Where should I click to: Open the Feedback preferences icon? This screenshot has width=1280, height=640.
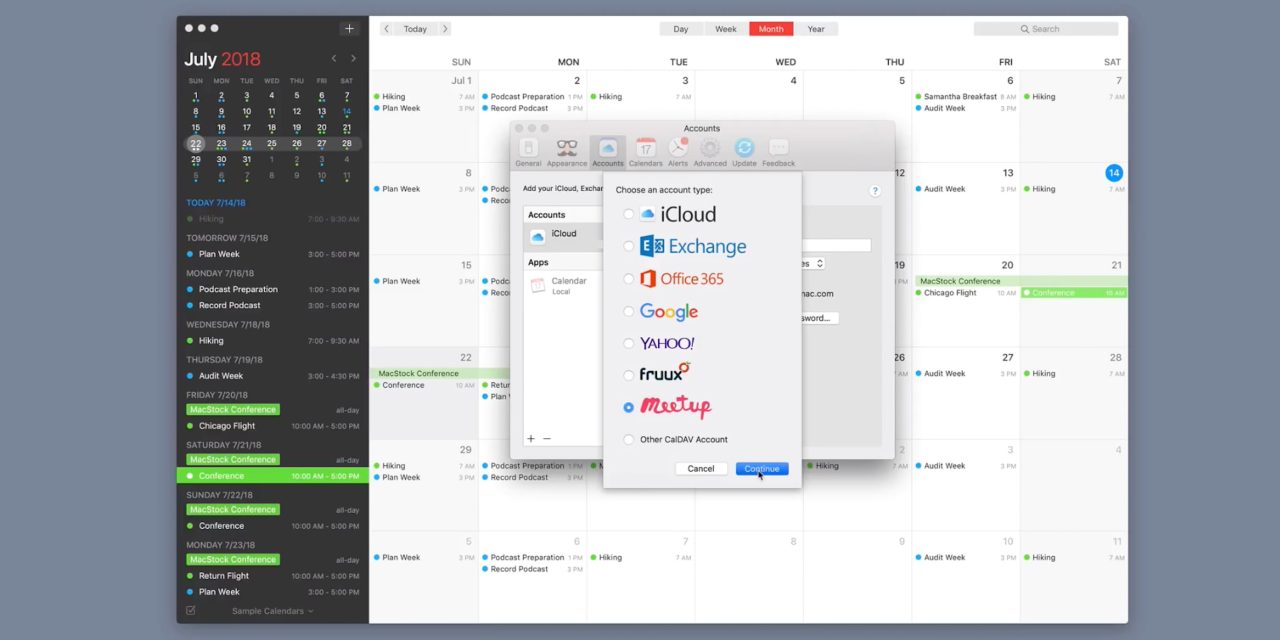click(778, 151)
